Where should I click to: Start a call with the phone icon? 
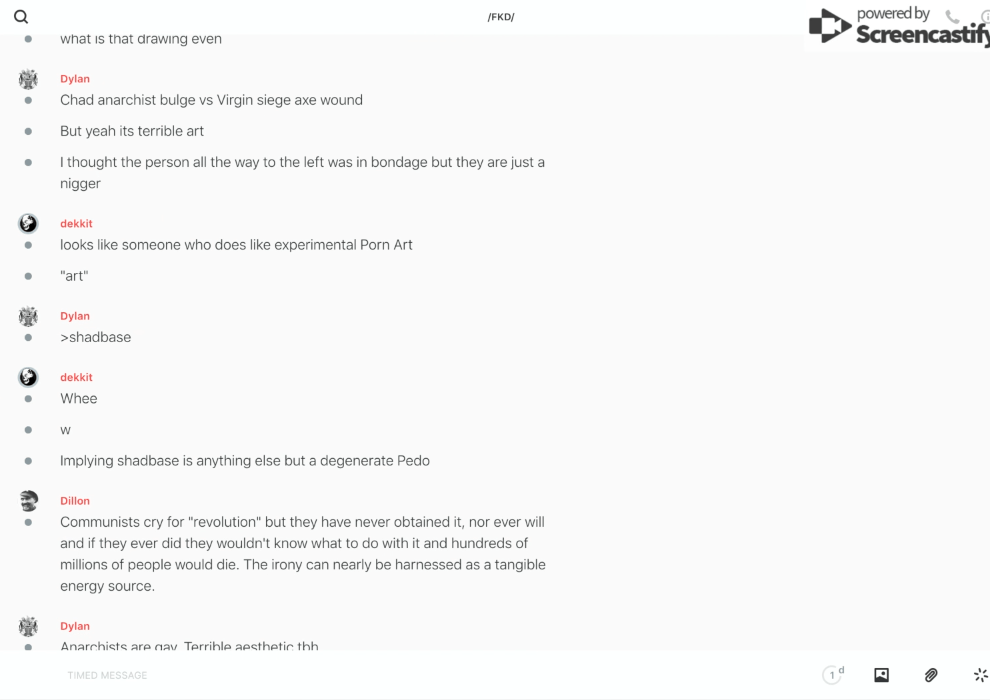point(952,17)
